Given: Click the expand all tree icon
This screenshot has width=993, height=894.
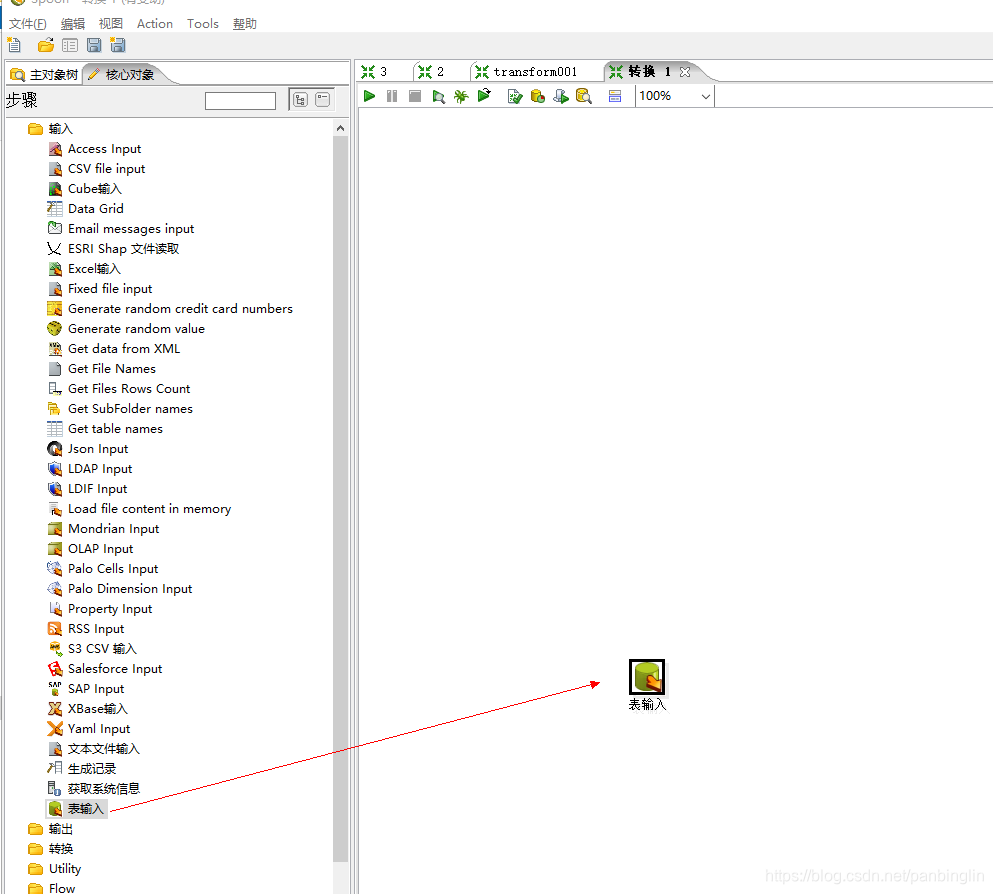Looking at the screenshot, I should 300,100.
